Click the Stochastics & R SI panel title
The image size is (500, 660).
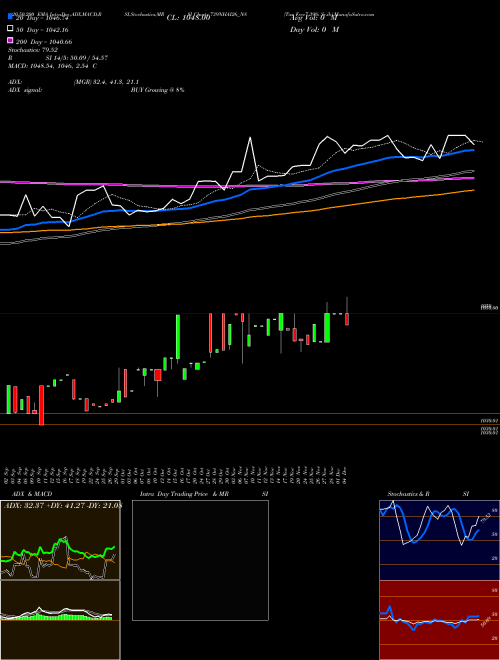point(428,494)
